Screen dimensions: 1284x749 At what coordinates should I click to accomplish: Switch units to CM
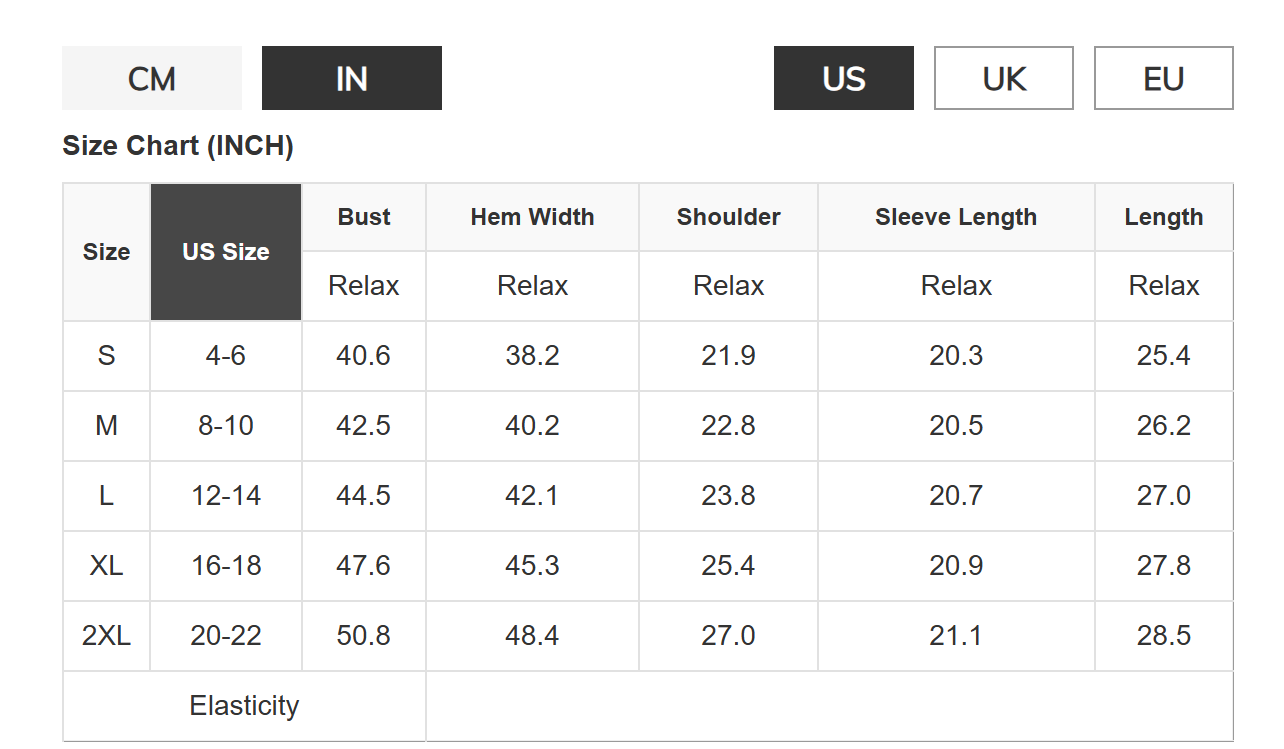coord(152,78)
